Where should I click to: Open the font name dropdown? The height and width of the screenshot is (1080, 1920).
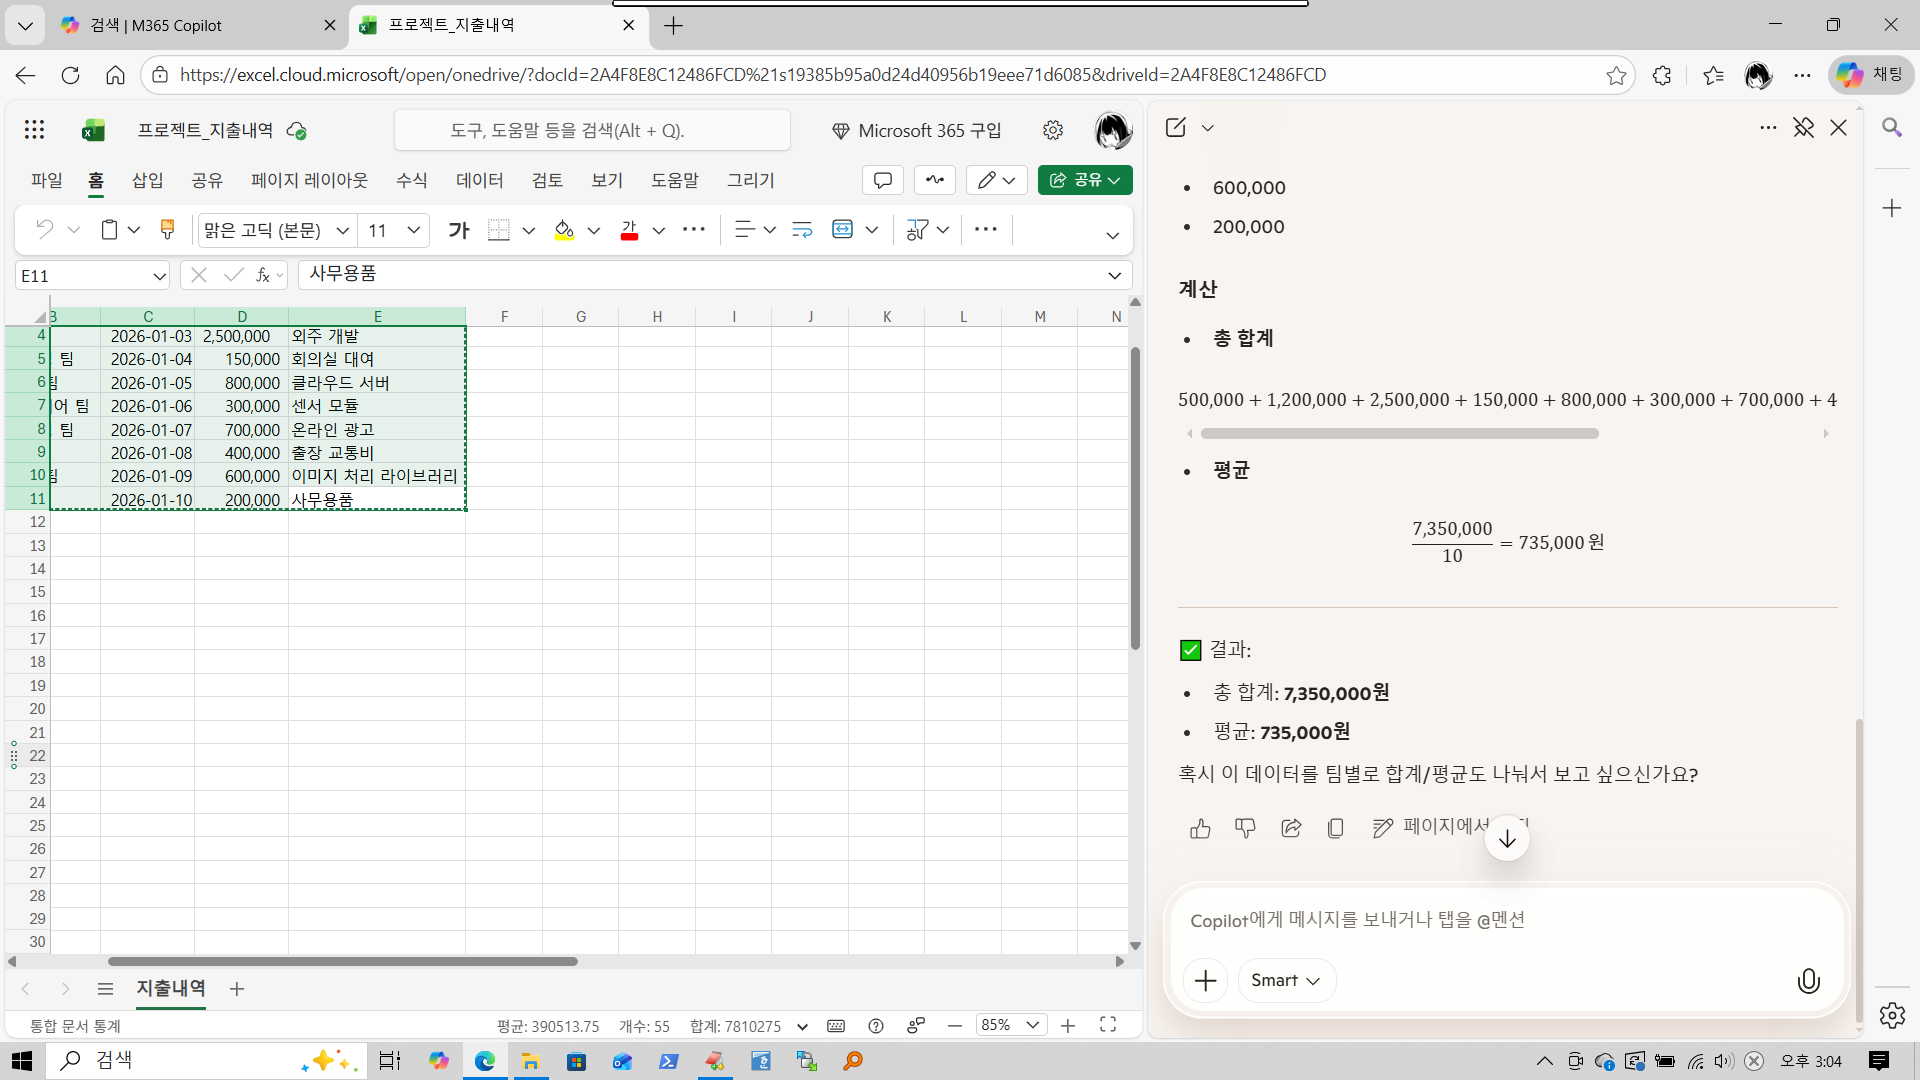[342, 230]
